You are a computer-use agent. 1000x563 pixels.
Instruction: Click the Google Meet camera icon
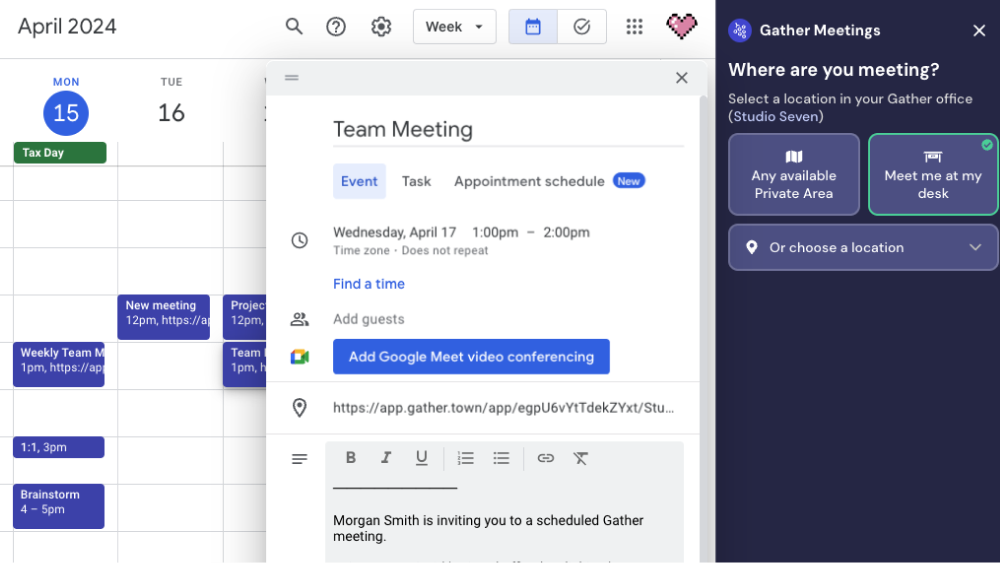(300, 357)
